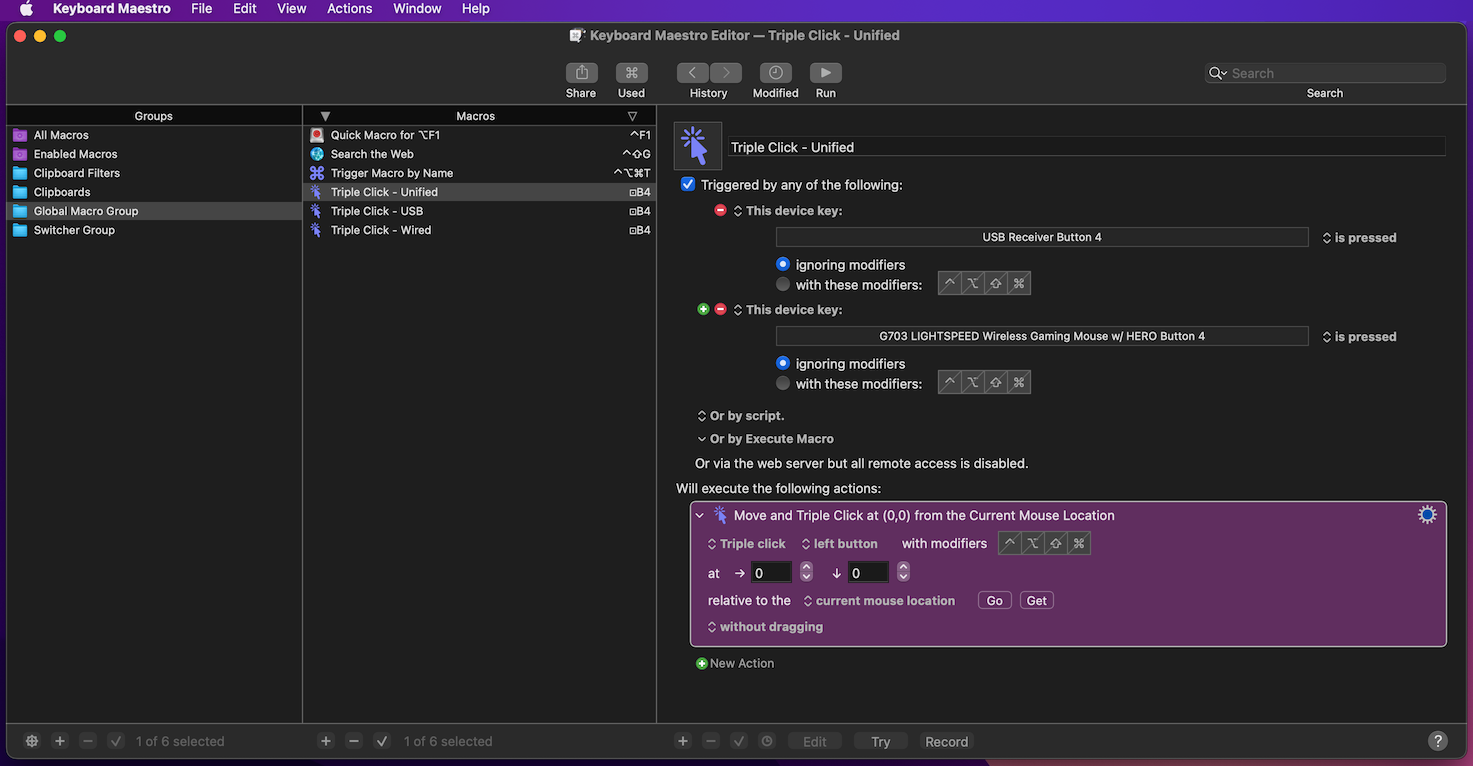The height and width of the screenshot is (766, 1473).
Task: Add an action with plus in bottom bar
Action: point(683,741)
